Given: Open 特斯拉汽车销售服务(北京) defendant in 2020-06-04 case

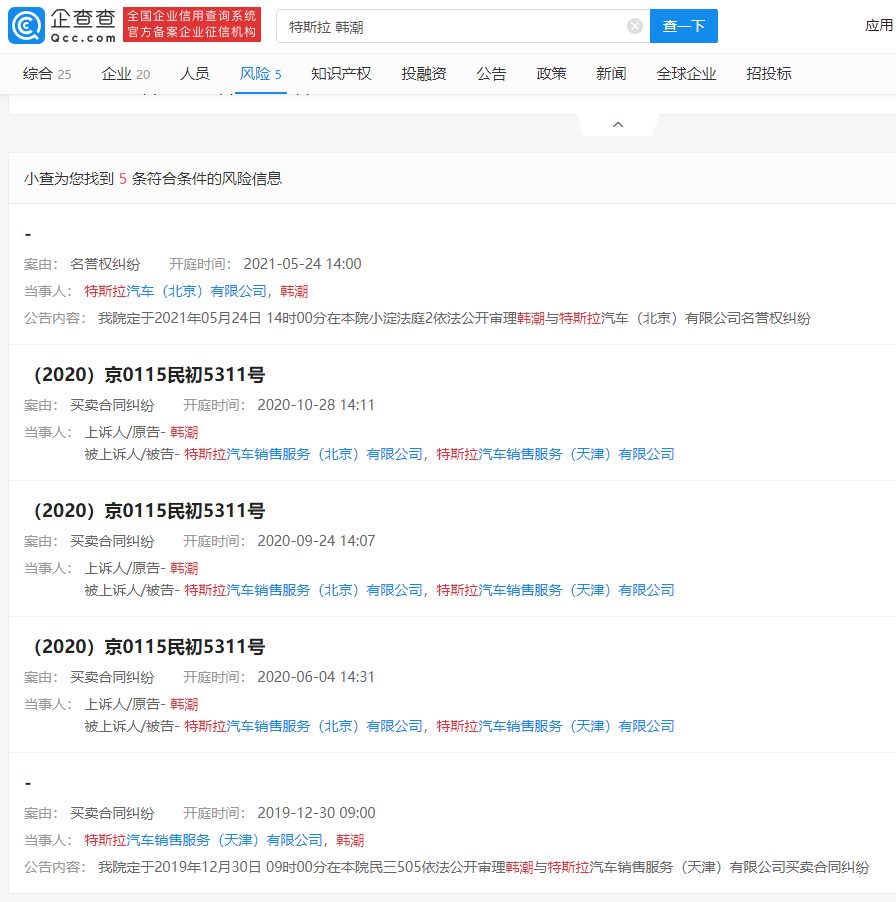Looking at the screenshot, I should pos(304,726).
